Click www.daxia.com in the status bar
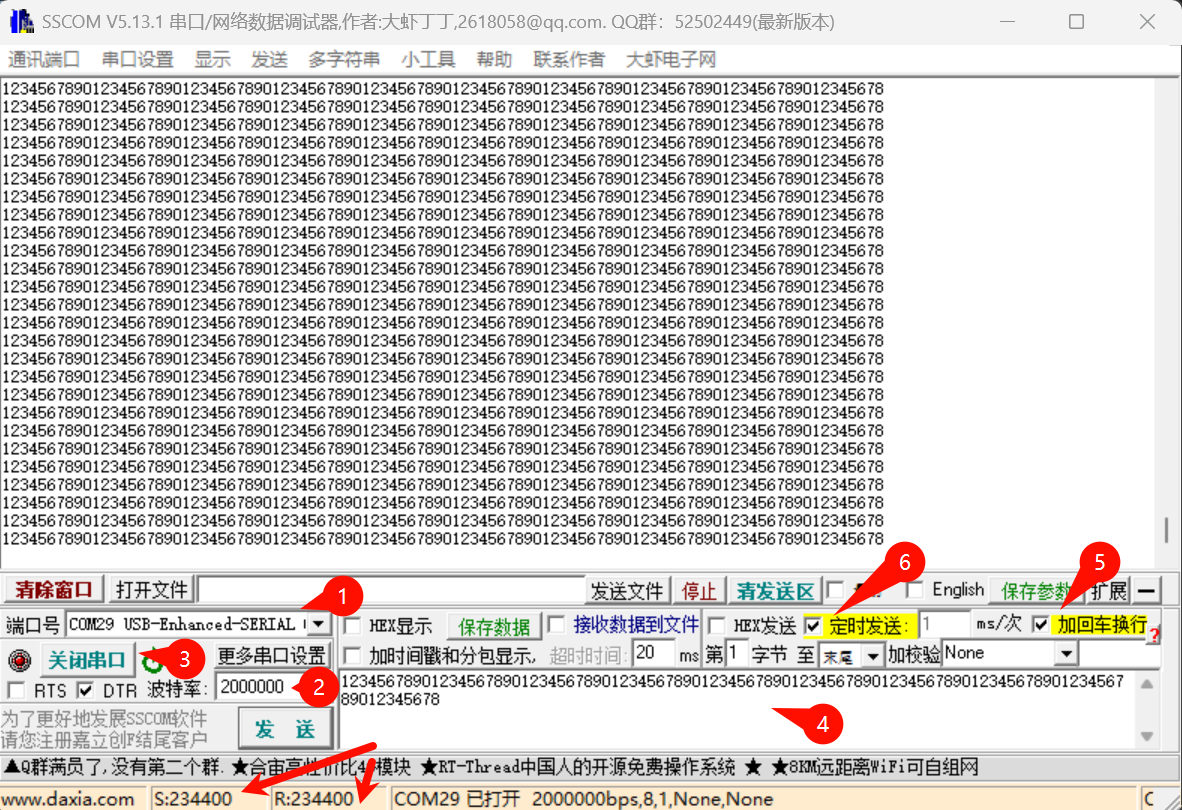Image resolution: width=1182 pixels, height=810 pixels. click(x=69, y=799)
